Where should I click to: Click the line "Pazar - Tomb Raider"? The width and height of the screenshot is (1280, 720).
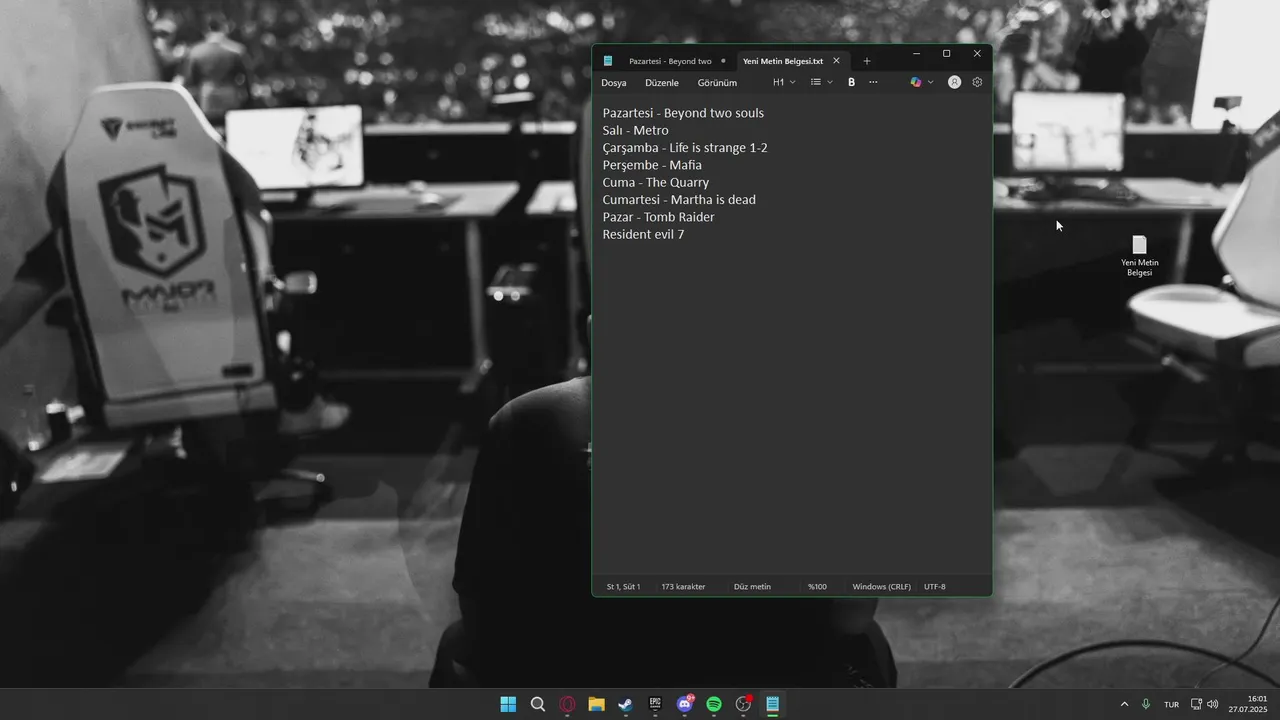(x=658, y=217)
